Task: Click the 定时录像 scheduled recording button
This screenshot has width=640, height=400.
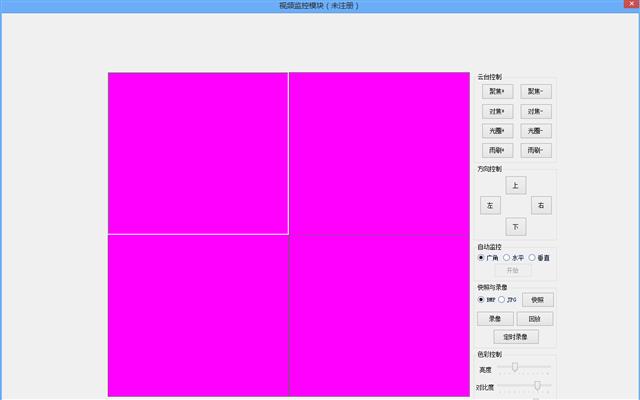Action: coord(515,337)
